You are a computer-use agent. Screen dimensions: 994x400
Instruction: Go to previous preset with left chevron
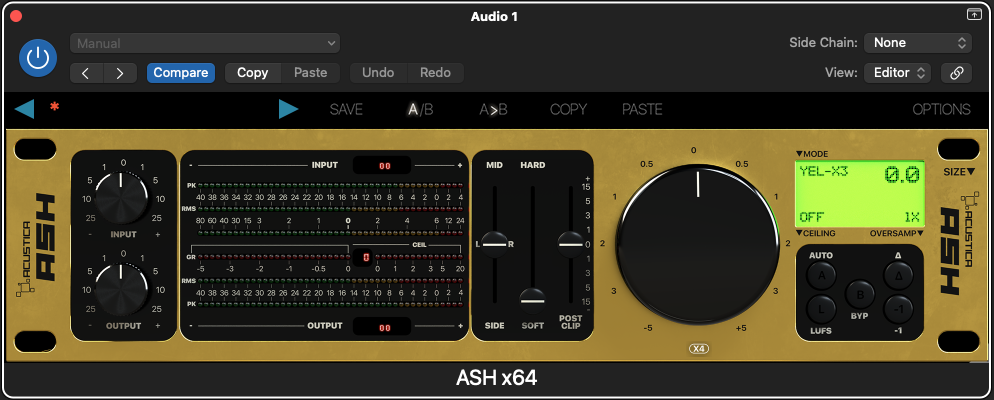click(x=86, y=73)
